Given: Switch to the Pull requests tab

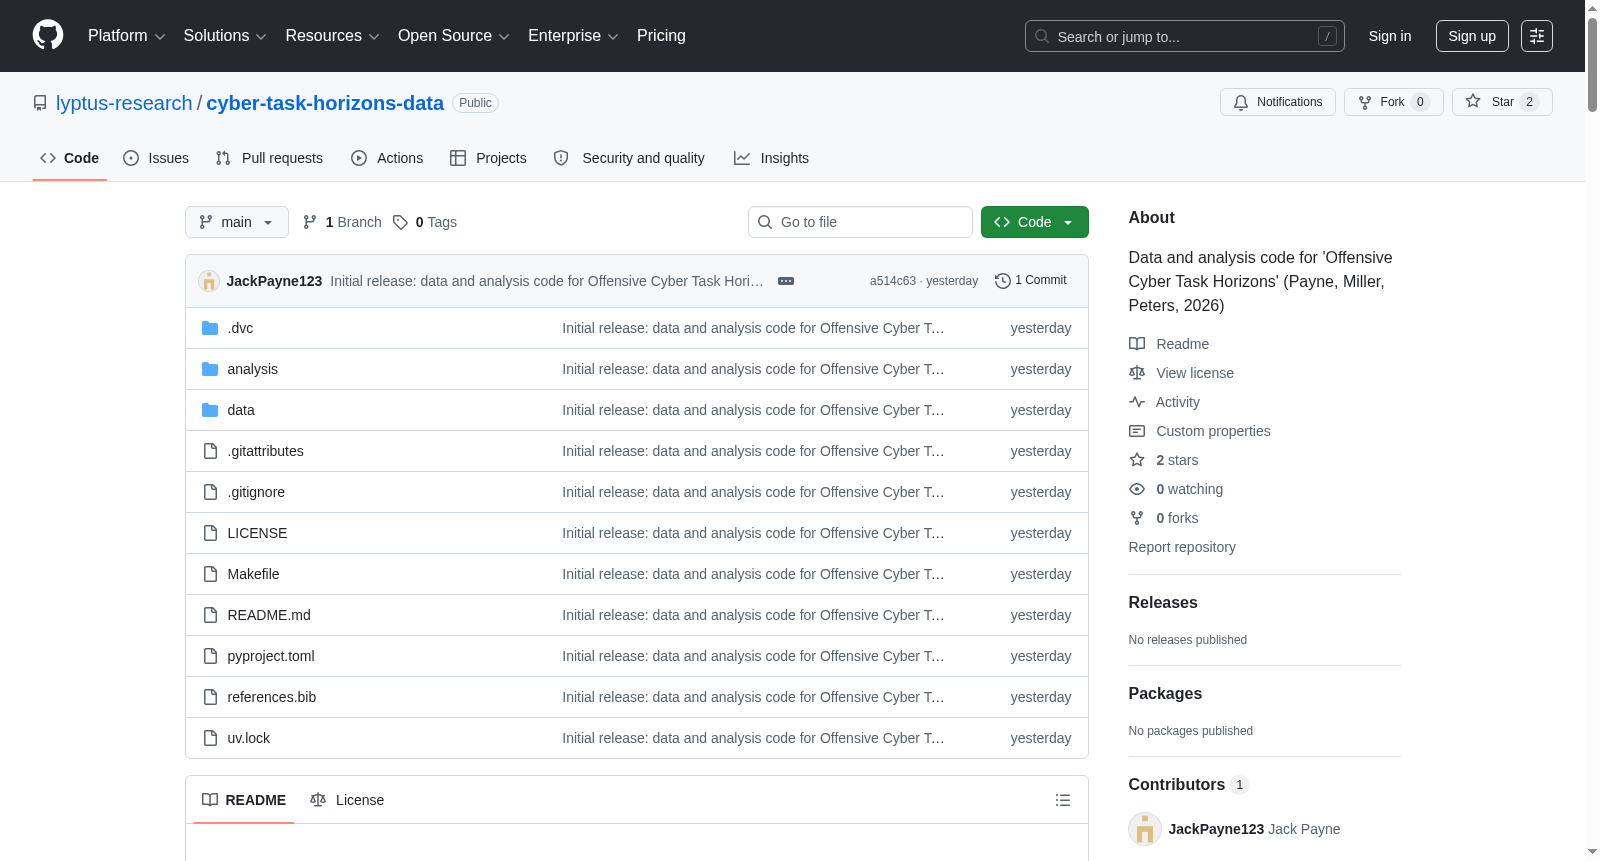Looking at the screenshot, I should (x=269, y=158).
